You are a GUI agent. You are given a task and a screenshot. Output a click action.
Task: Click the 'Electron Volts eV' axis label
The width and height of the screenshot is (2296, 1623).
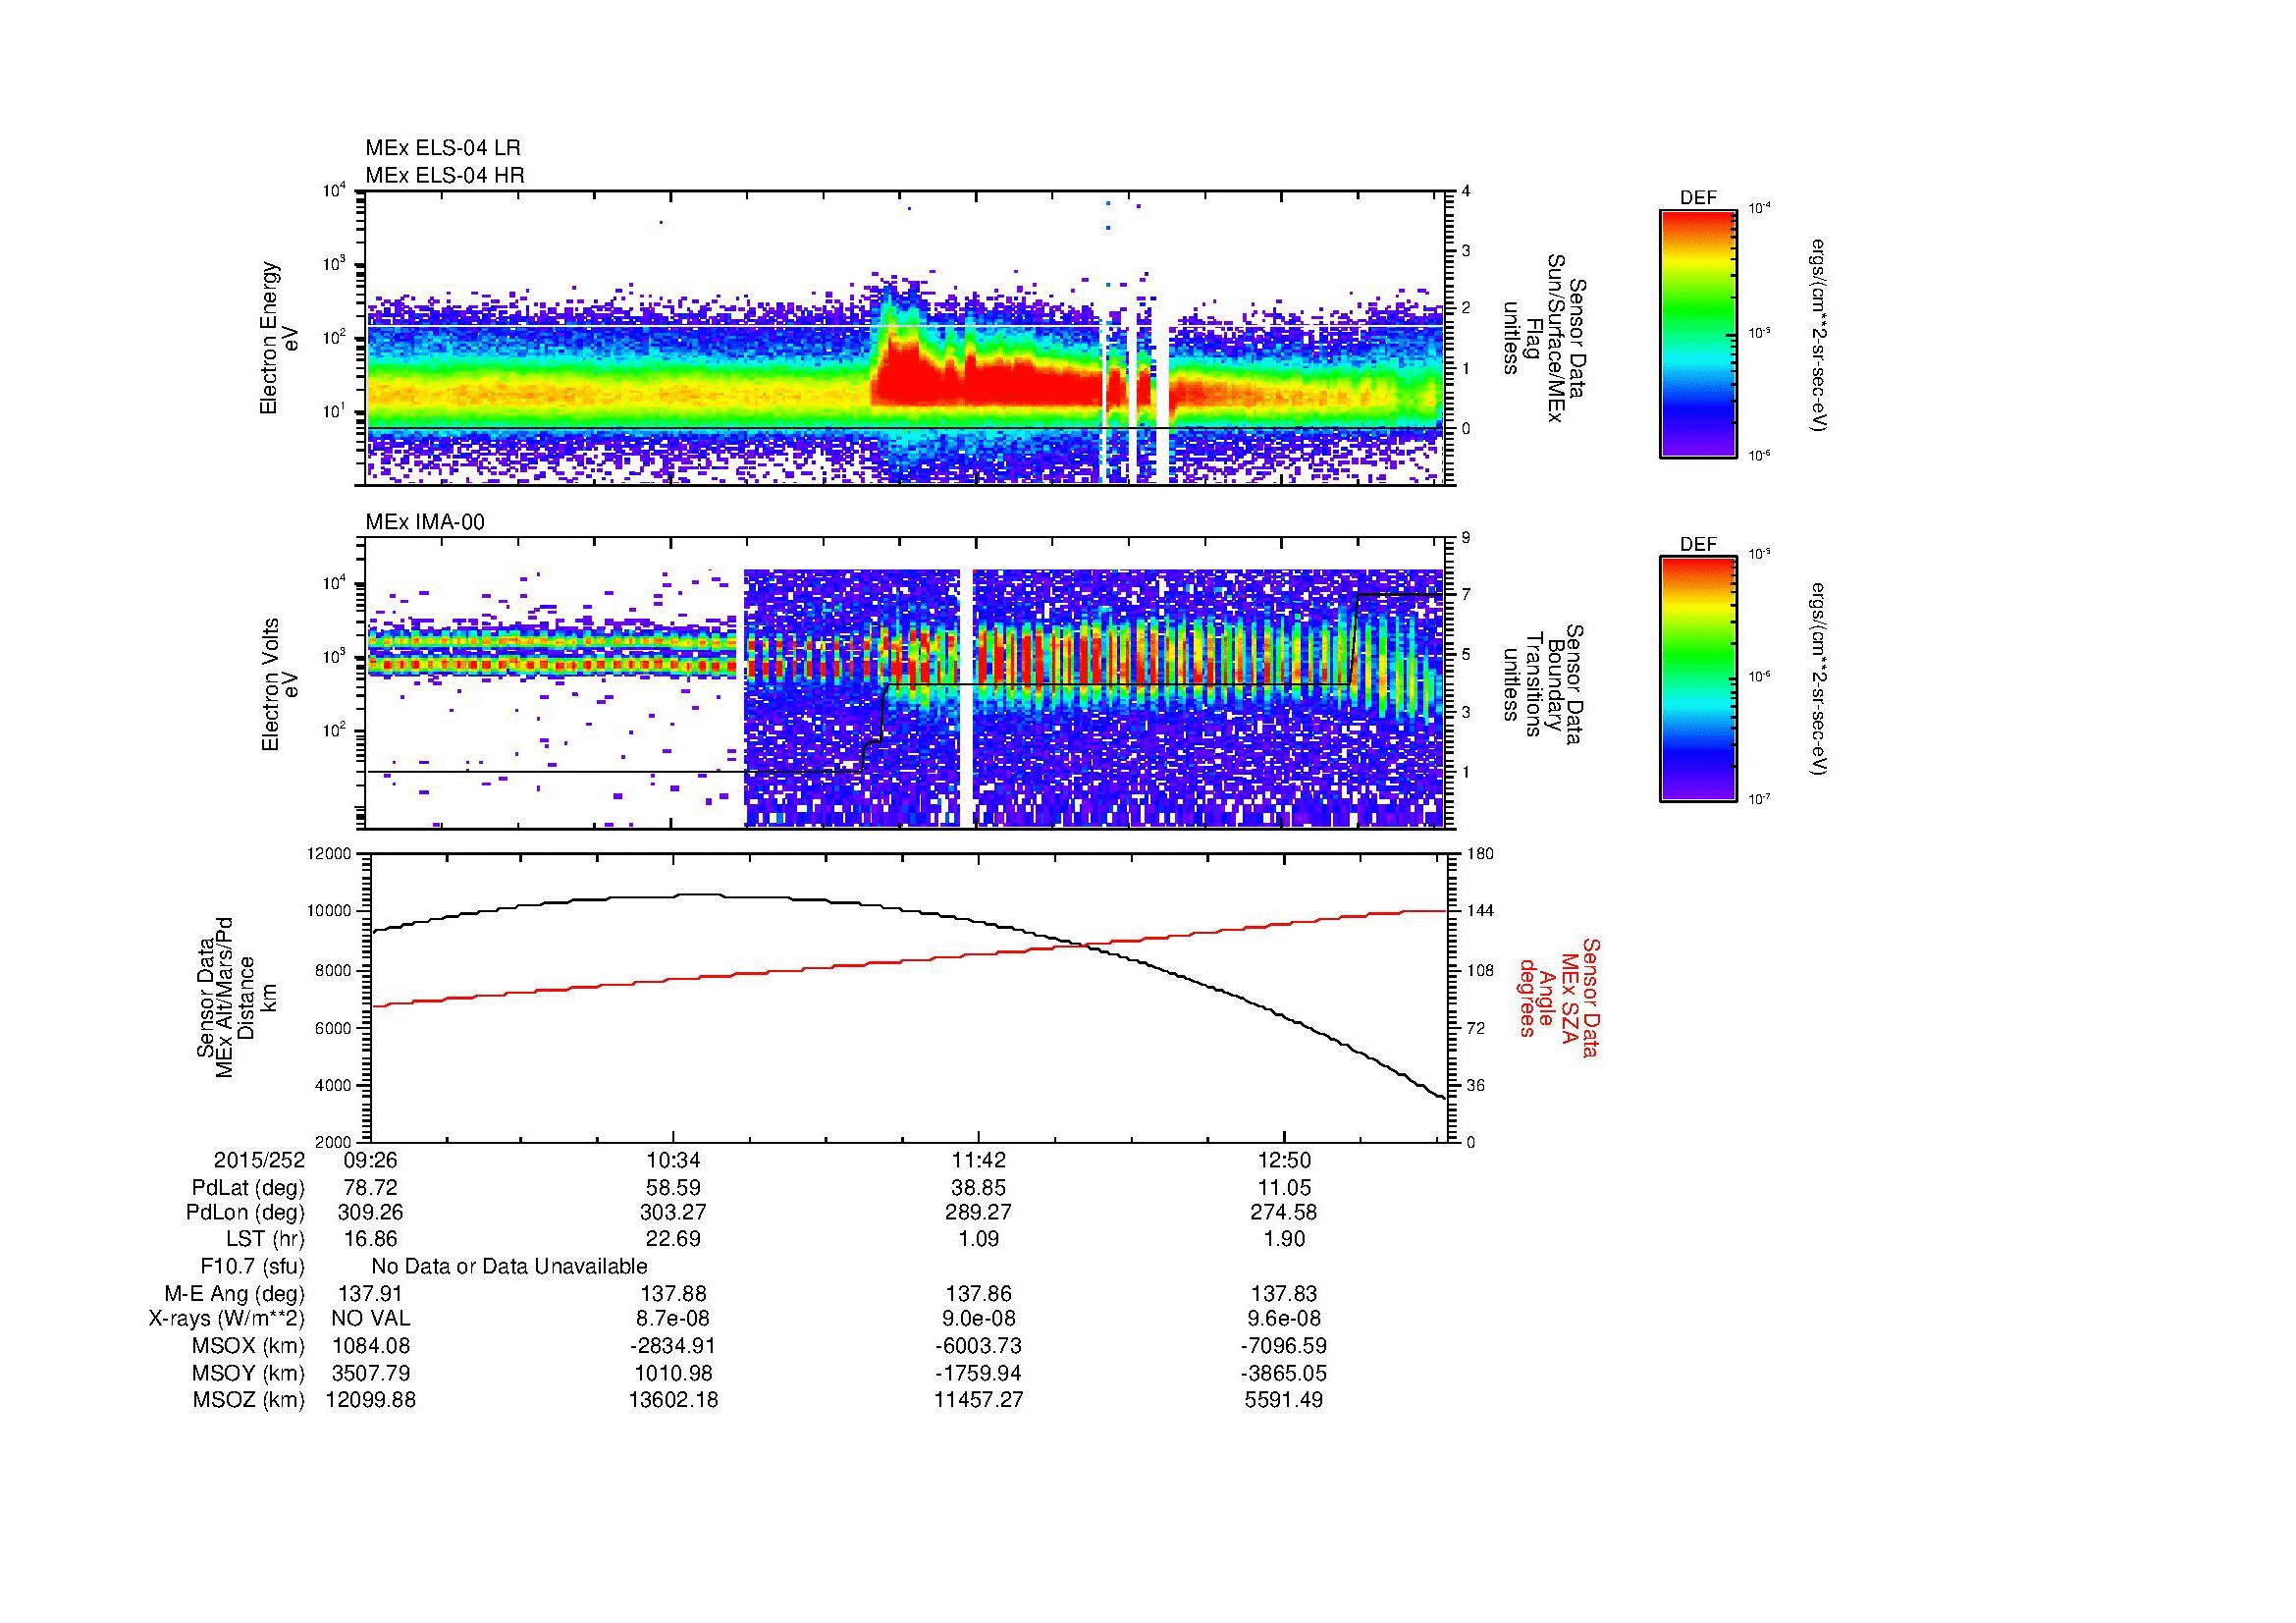(280, 684)
